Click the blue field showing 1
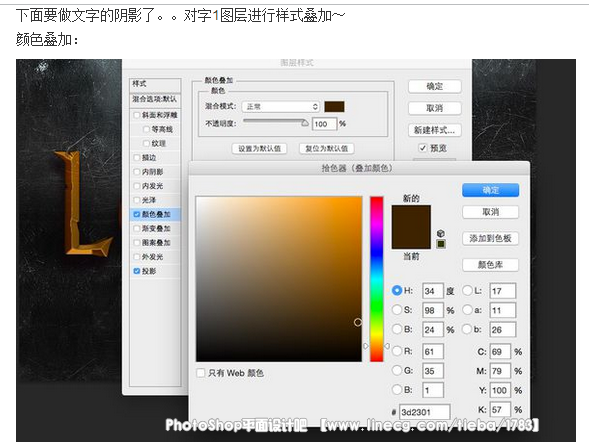 [433, 390]
